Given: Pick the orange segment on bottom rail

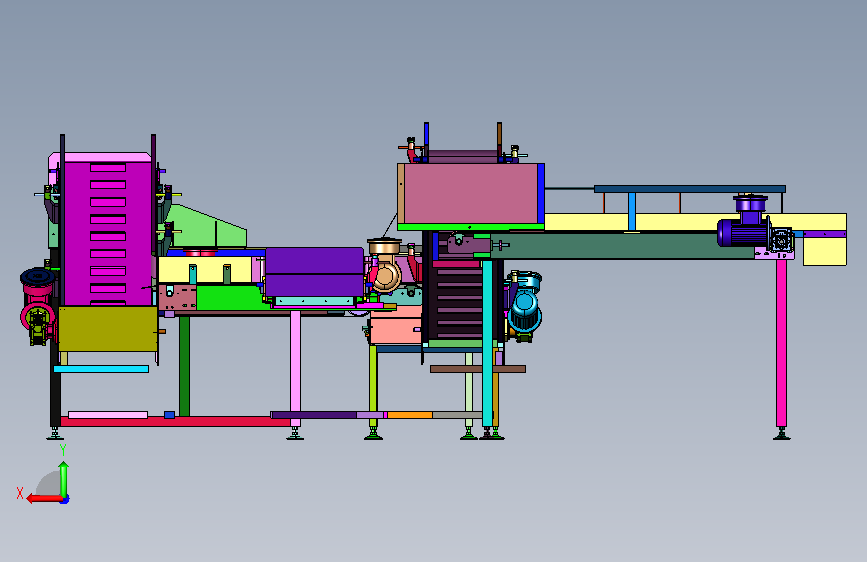Looking at the screenshot, I should tap(410, 415).
